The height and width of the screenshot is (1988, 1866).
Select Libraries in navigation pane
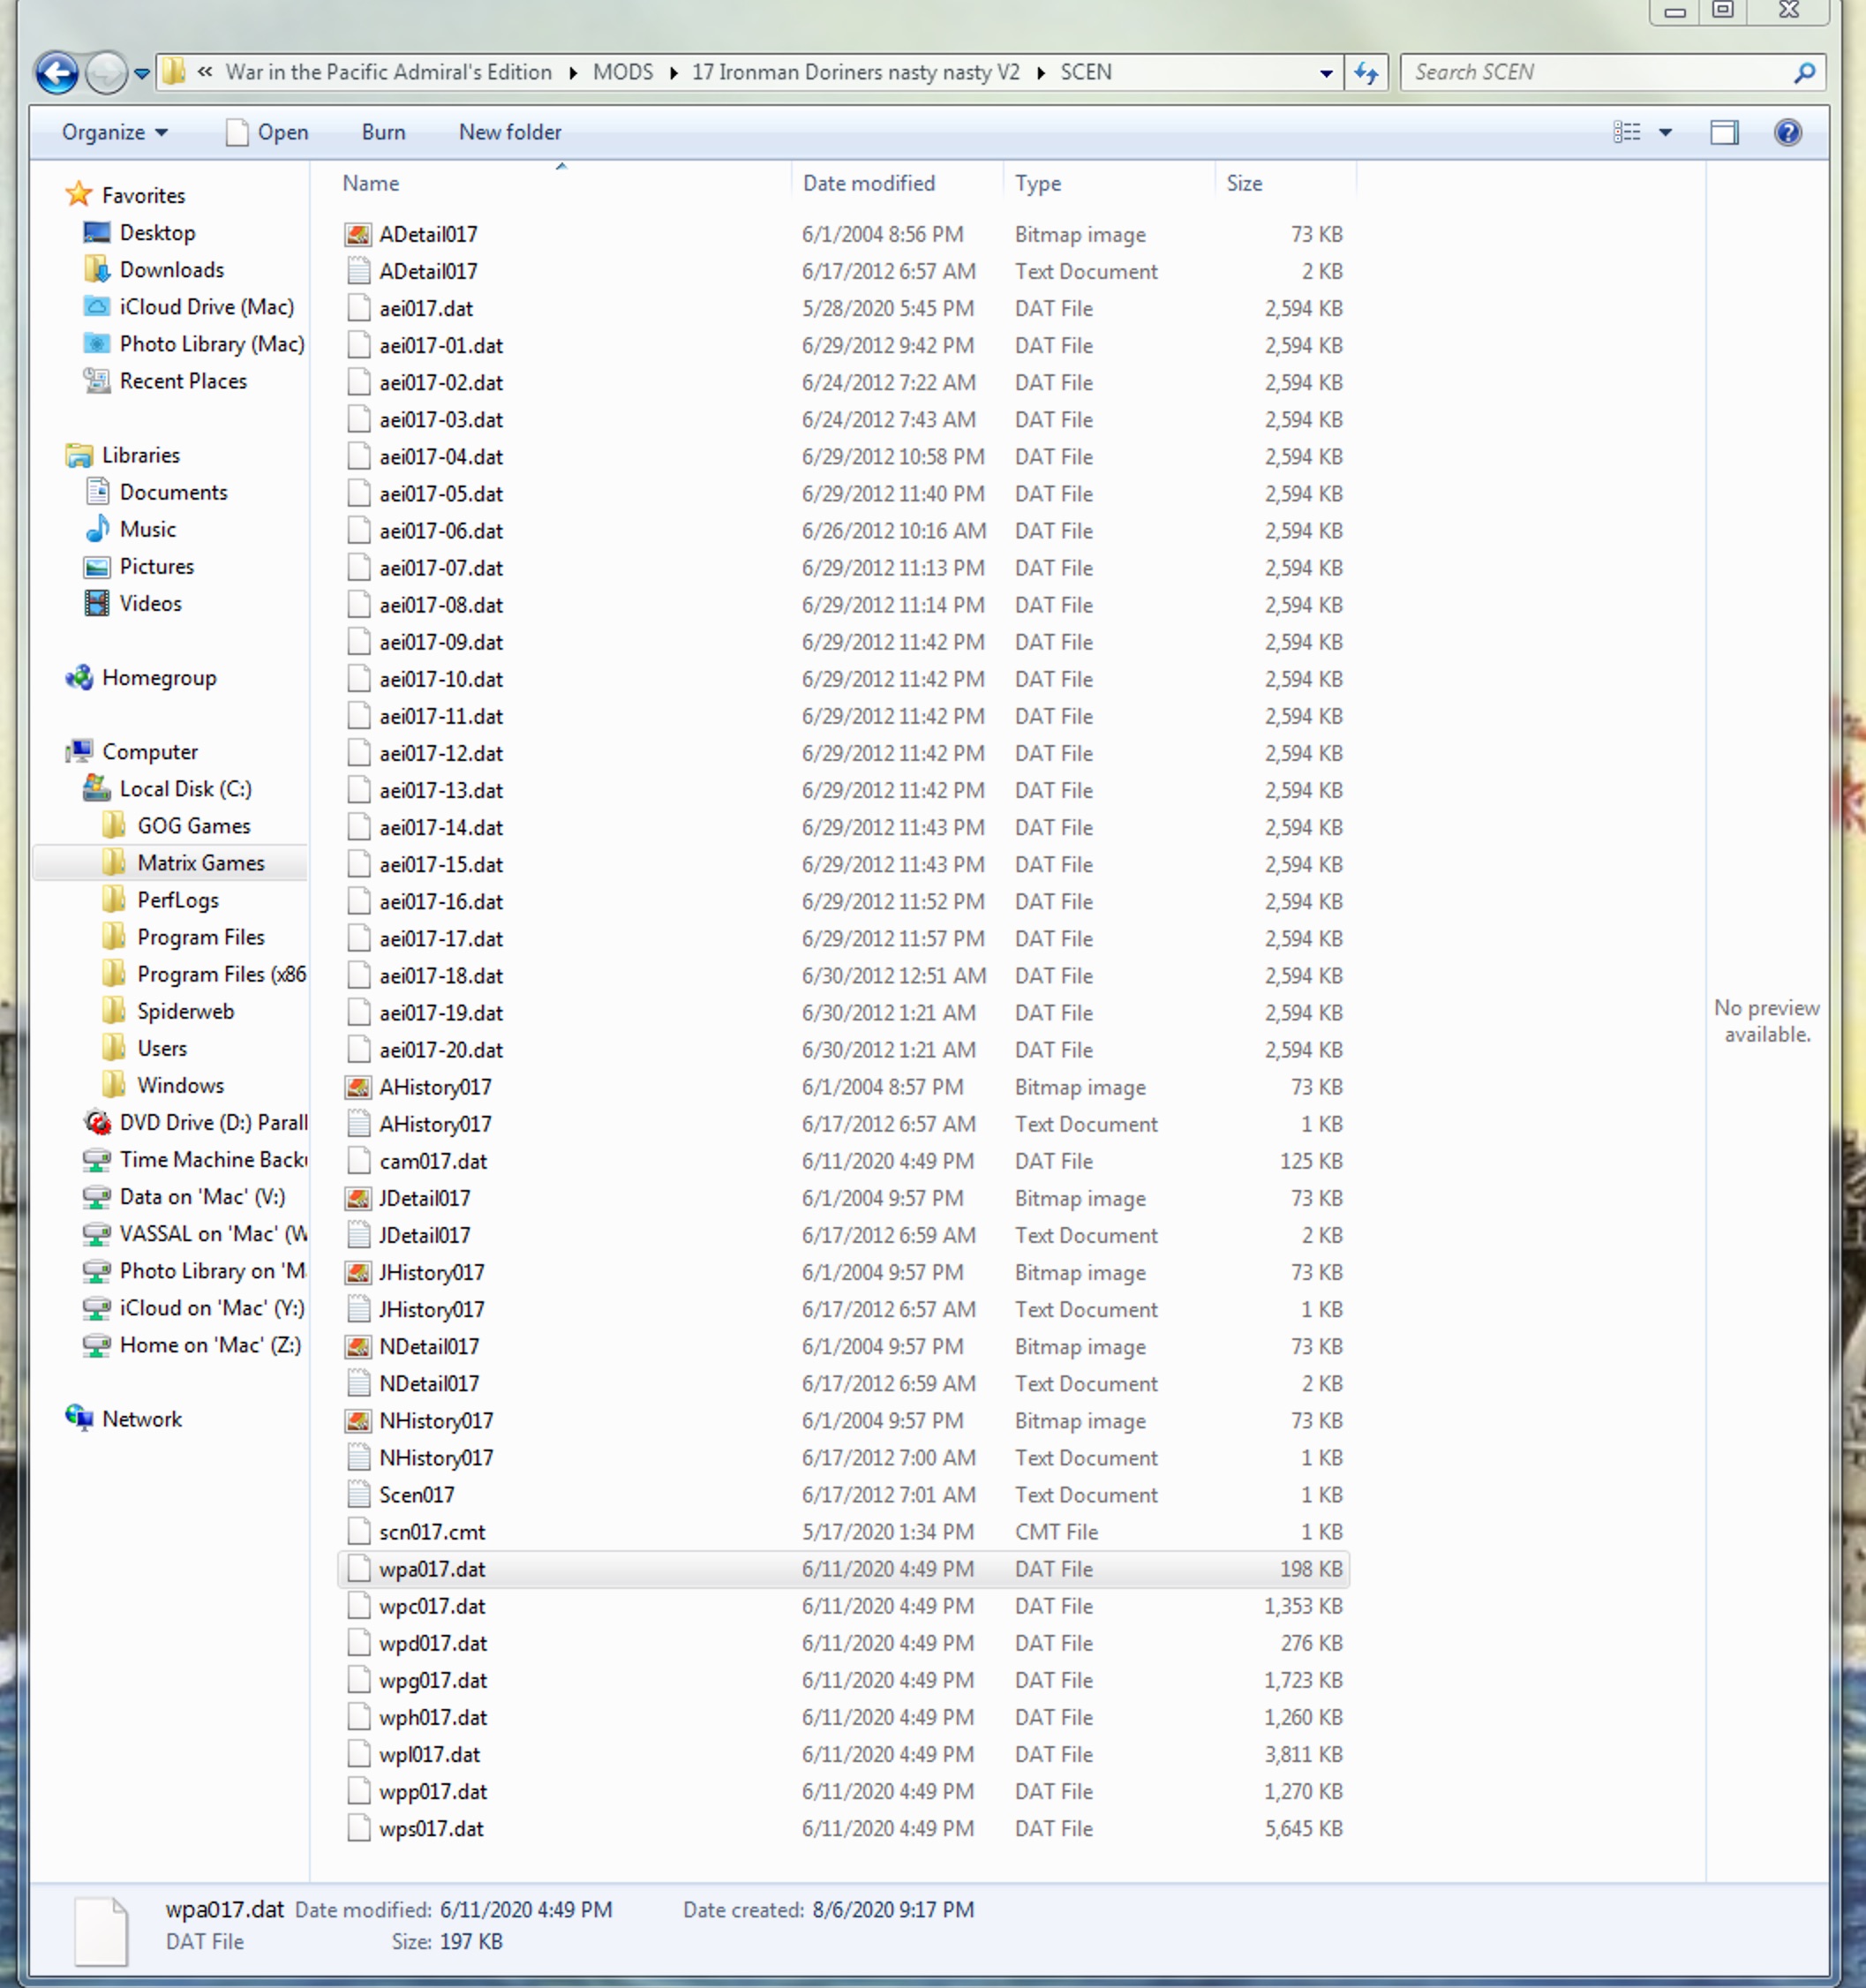(141, 455)
